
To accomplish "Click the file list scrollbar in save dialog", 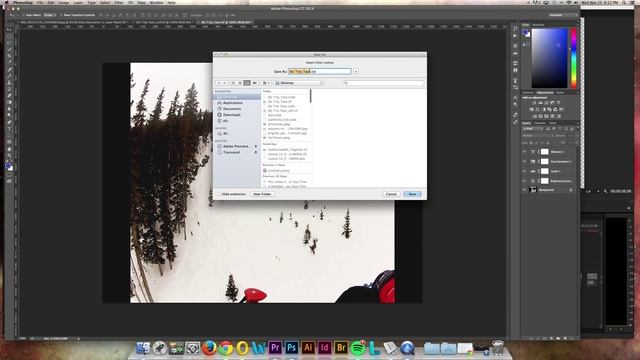I will pos(311,96).
